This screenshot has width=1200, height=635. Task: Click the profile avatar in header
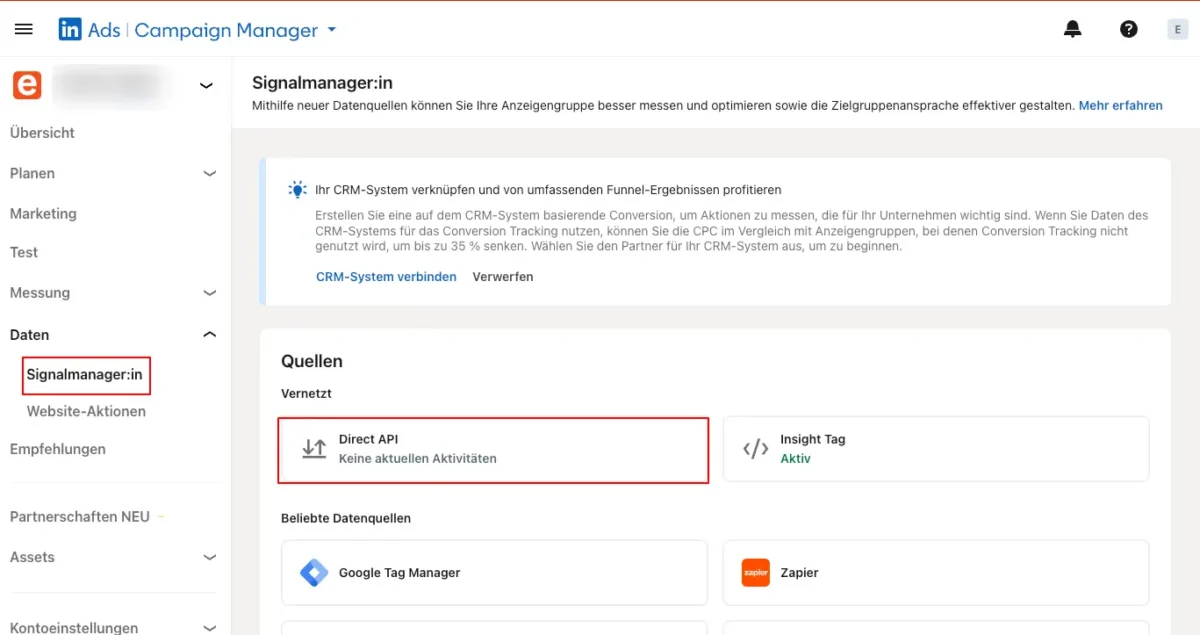click(1177, 30)
